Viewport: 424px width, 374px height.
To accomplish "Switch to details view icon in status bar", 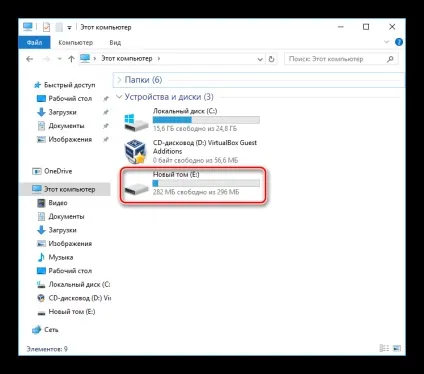I will (x=384, y=348).
